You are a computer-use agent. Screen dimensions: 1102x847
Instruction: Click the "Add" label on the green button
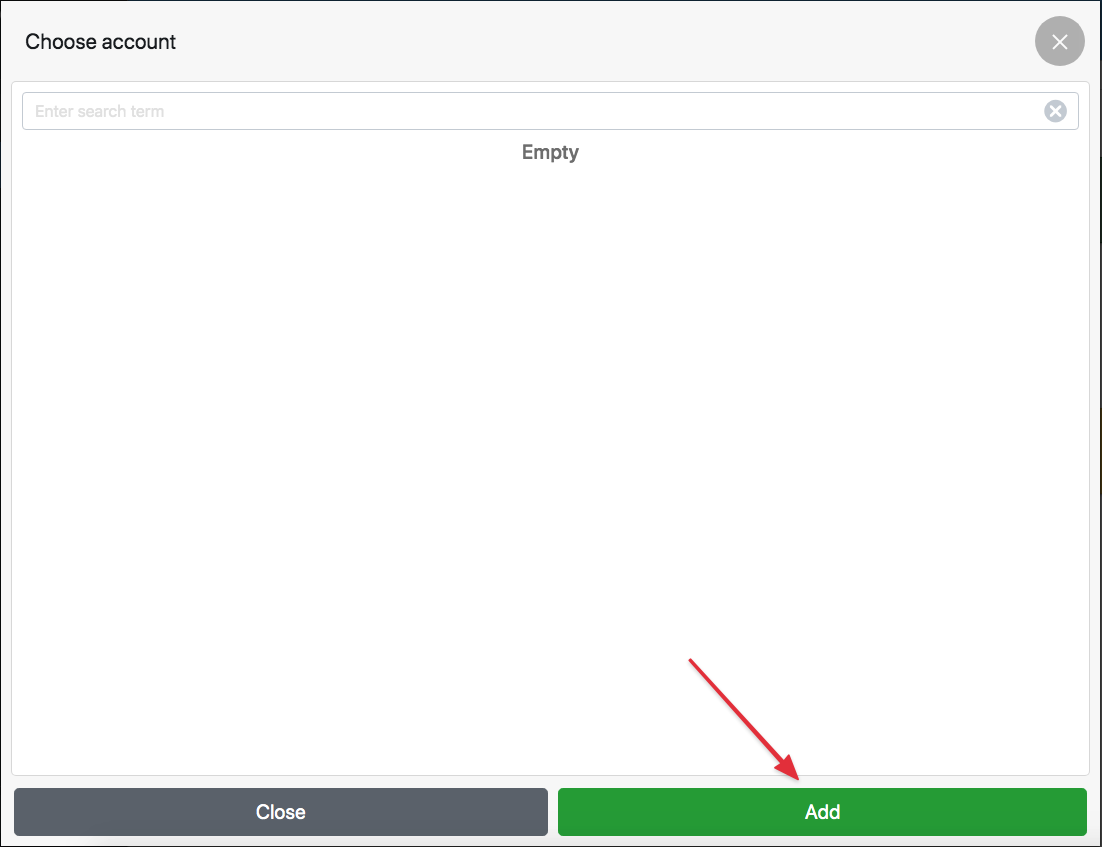822,812
